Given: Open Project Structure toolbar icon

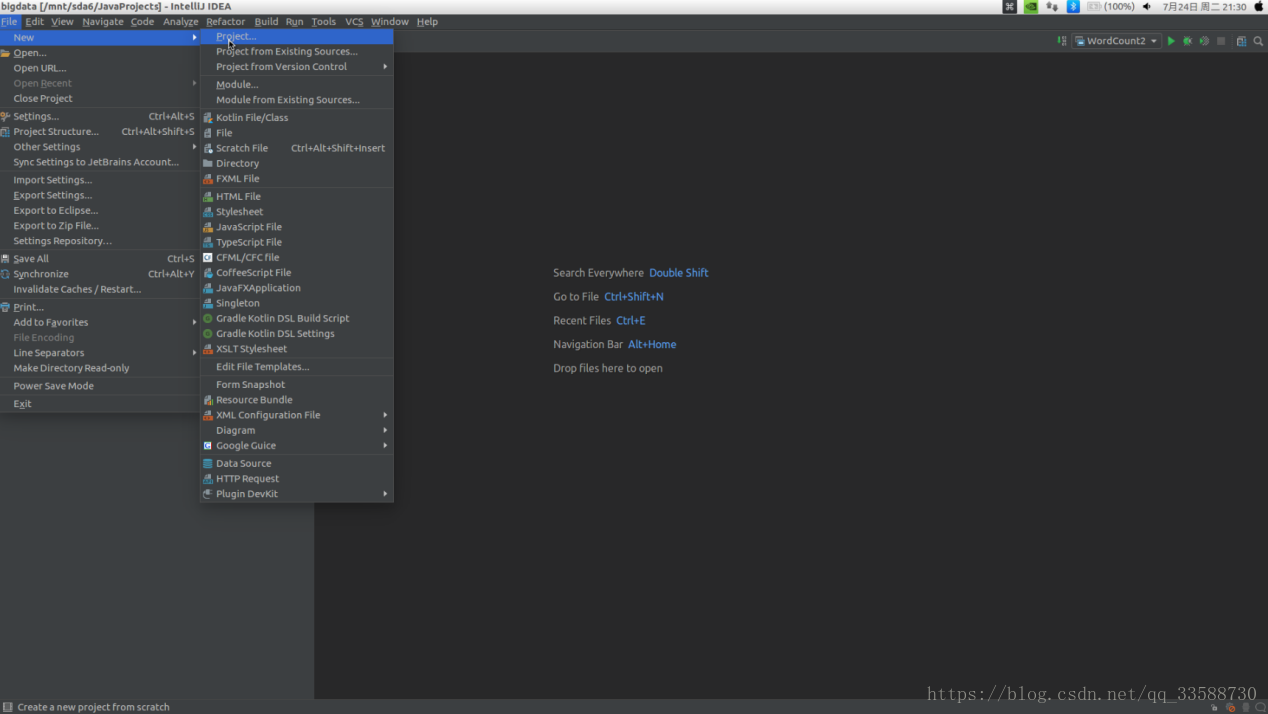Looking at the screenshot, I should pyautogui.click(x=1241, y=41).
